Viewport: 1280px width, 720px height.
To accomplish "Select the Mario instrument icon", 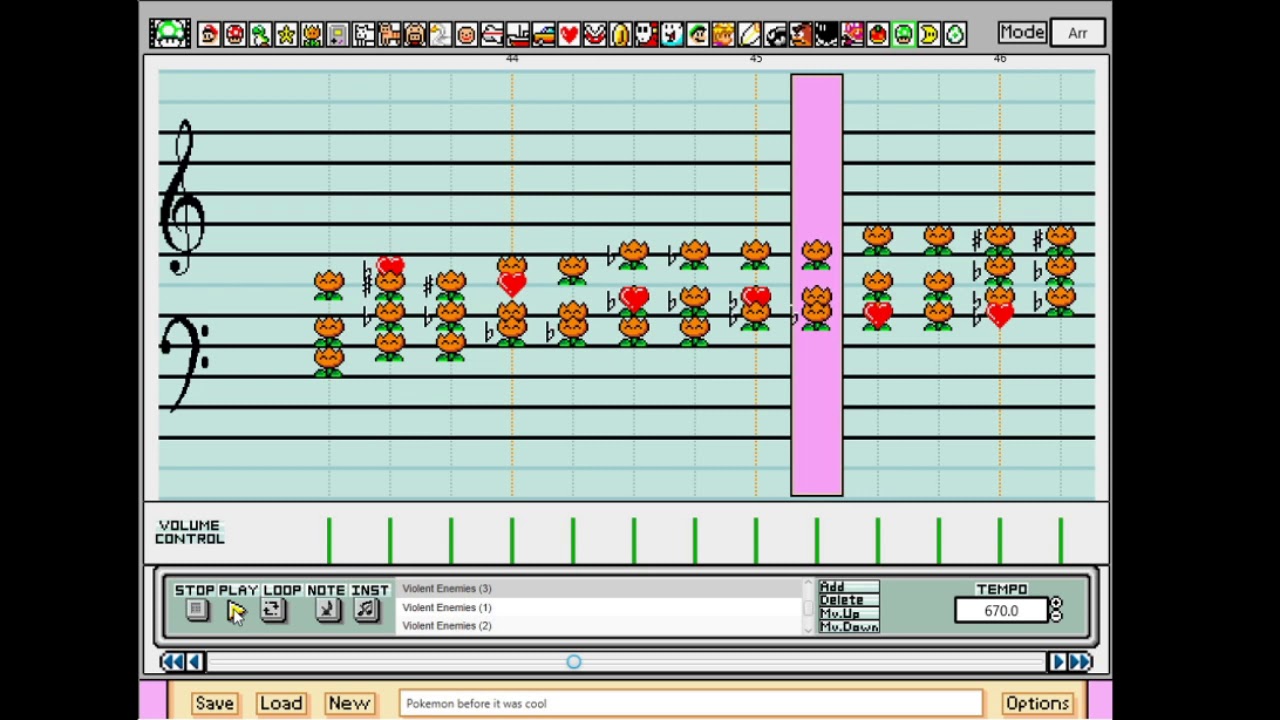I will coord(209,34).
